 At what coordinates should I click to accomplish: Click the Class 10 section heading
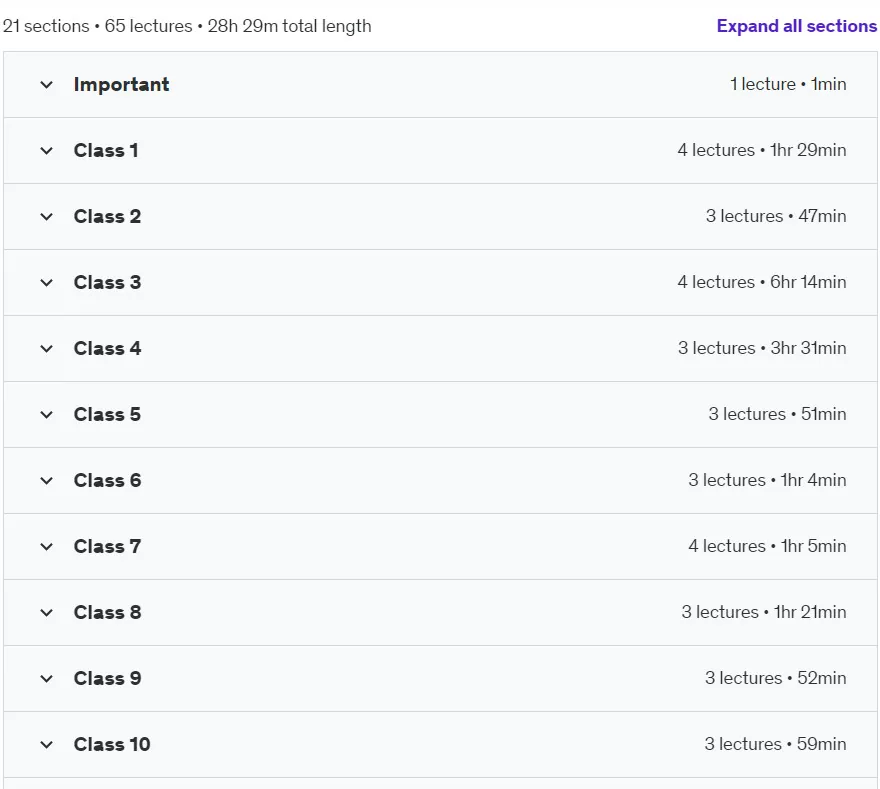(x=112, y=744)
